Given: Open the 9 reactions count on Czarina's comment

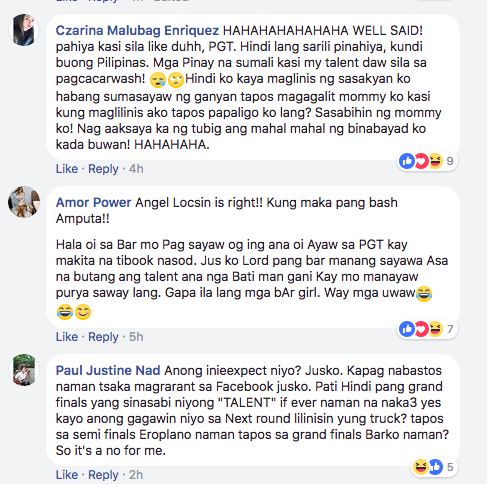Looking at the screenshot, I should [x=450, y=161].
